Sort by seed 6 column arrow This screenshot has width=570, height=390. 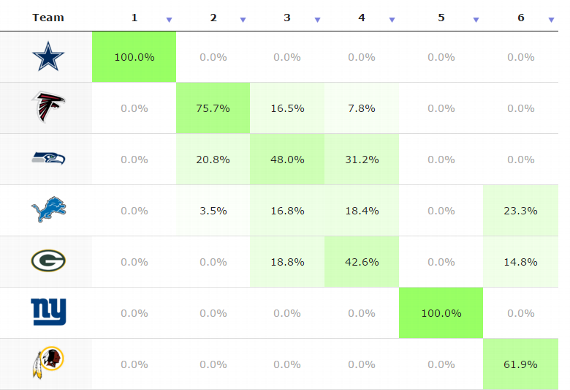[551, 20]
